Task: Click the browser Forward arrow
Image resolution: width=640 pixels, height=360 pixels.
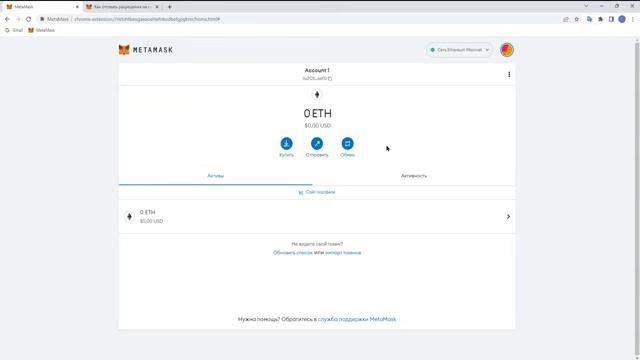Action: coord(18,19)
